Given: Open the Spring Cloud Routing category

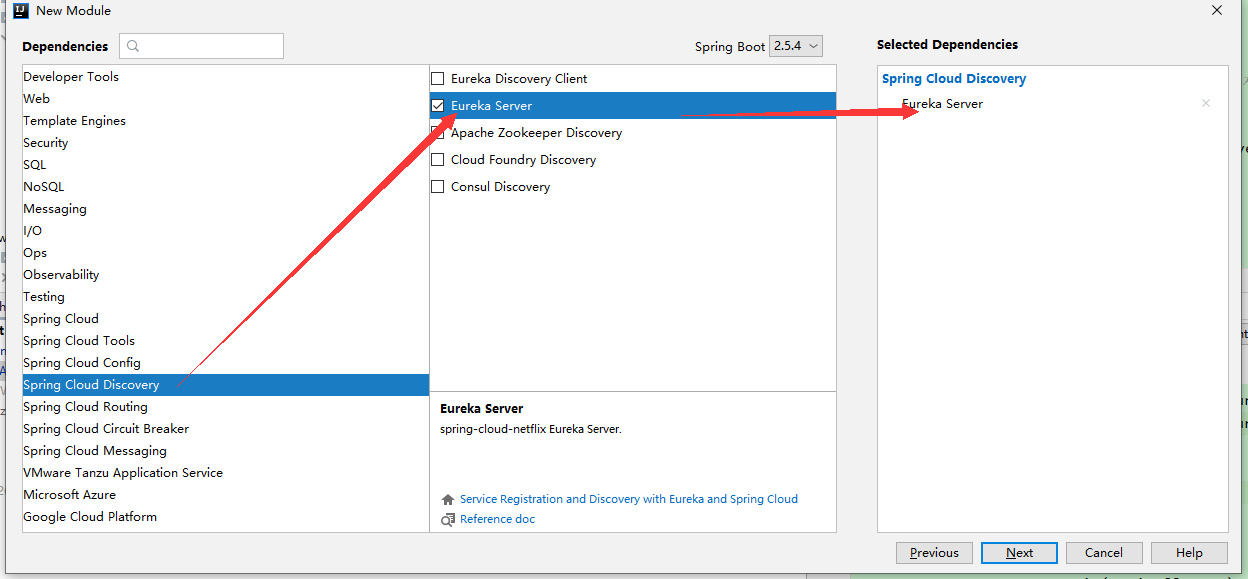Looking at the screenshot, I should pos(226,407).
